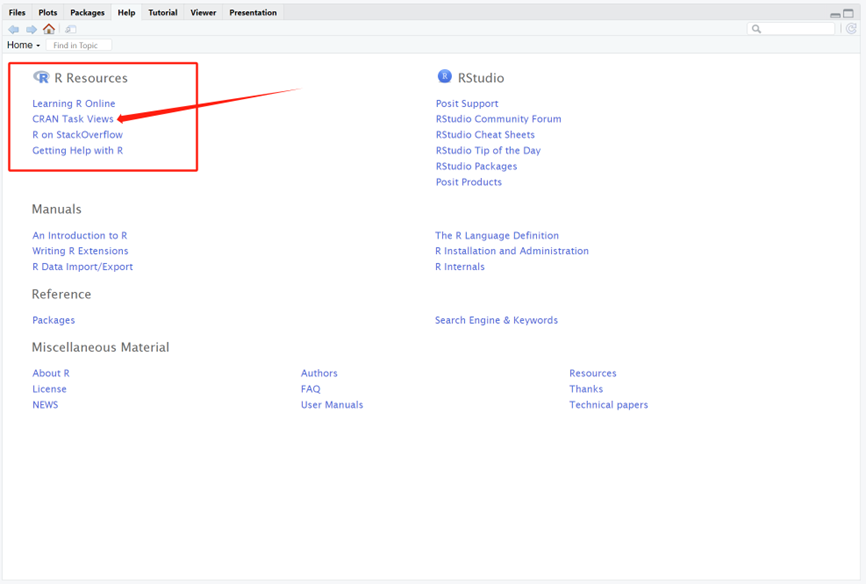Open the Thanks link

pyautogui.click(x=586, y=389)
